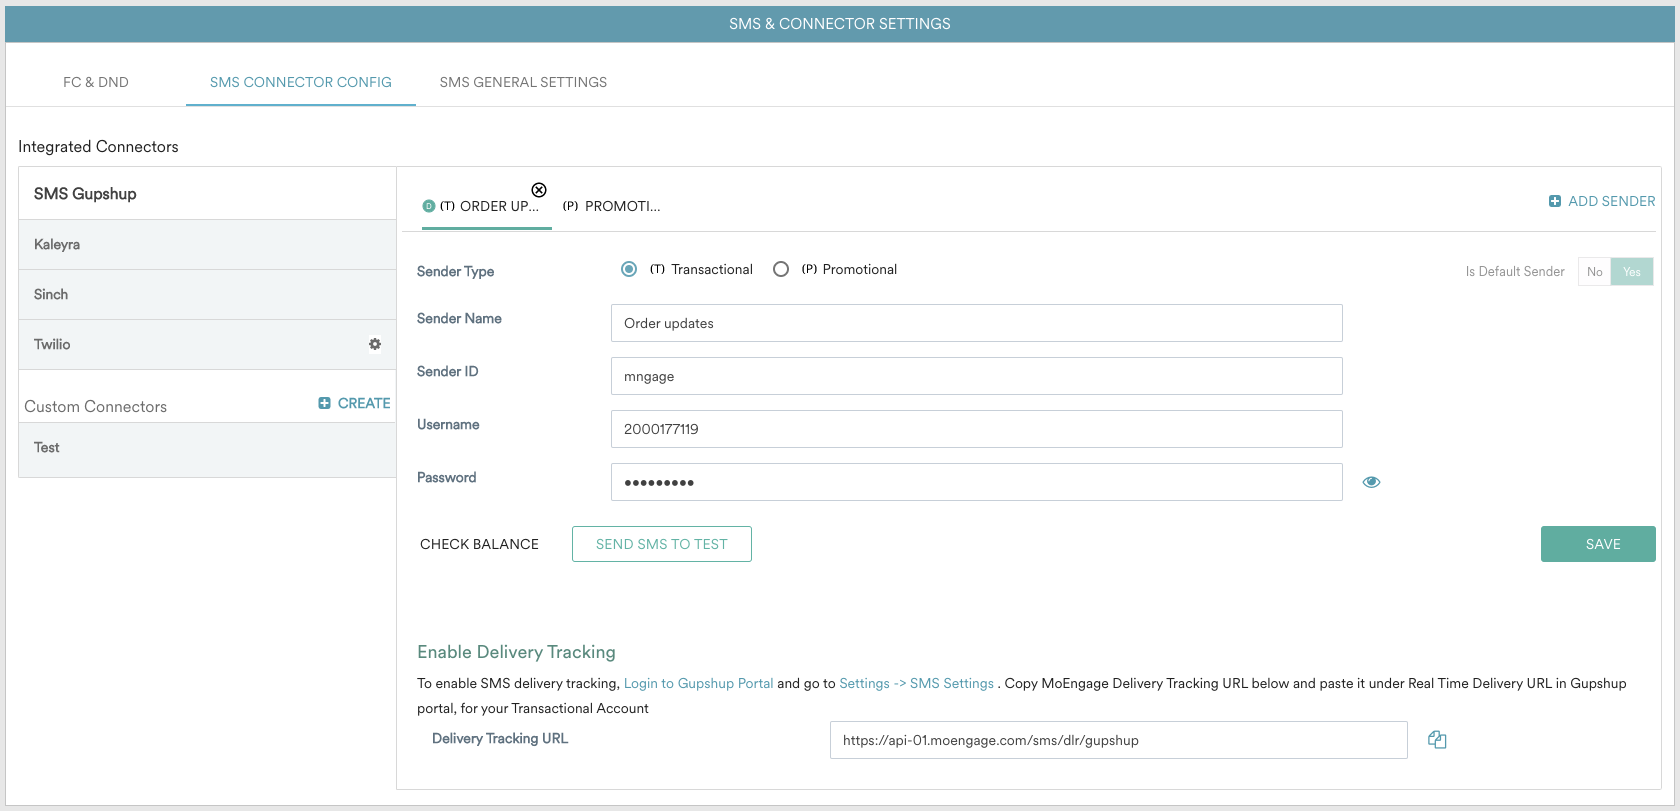The image size is (1680, 811).
Task: Set Is Default Sender to No
Action: pos(1594,272)
